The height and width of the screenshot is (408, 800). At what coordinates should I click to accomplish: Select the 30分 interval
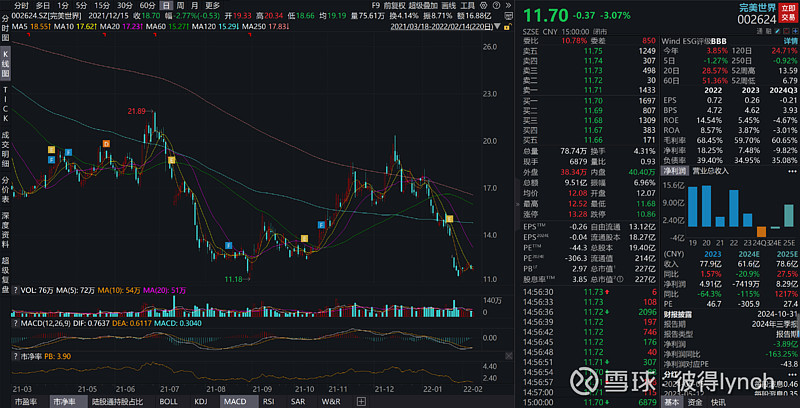pos(124,6)
